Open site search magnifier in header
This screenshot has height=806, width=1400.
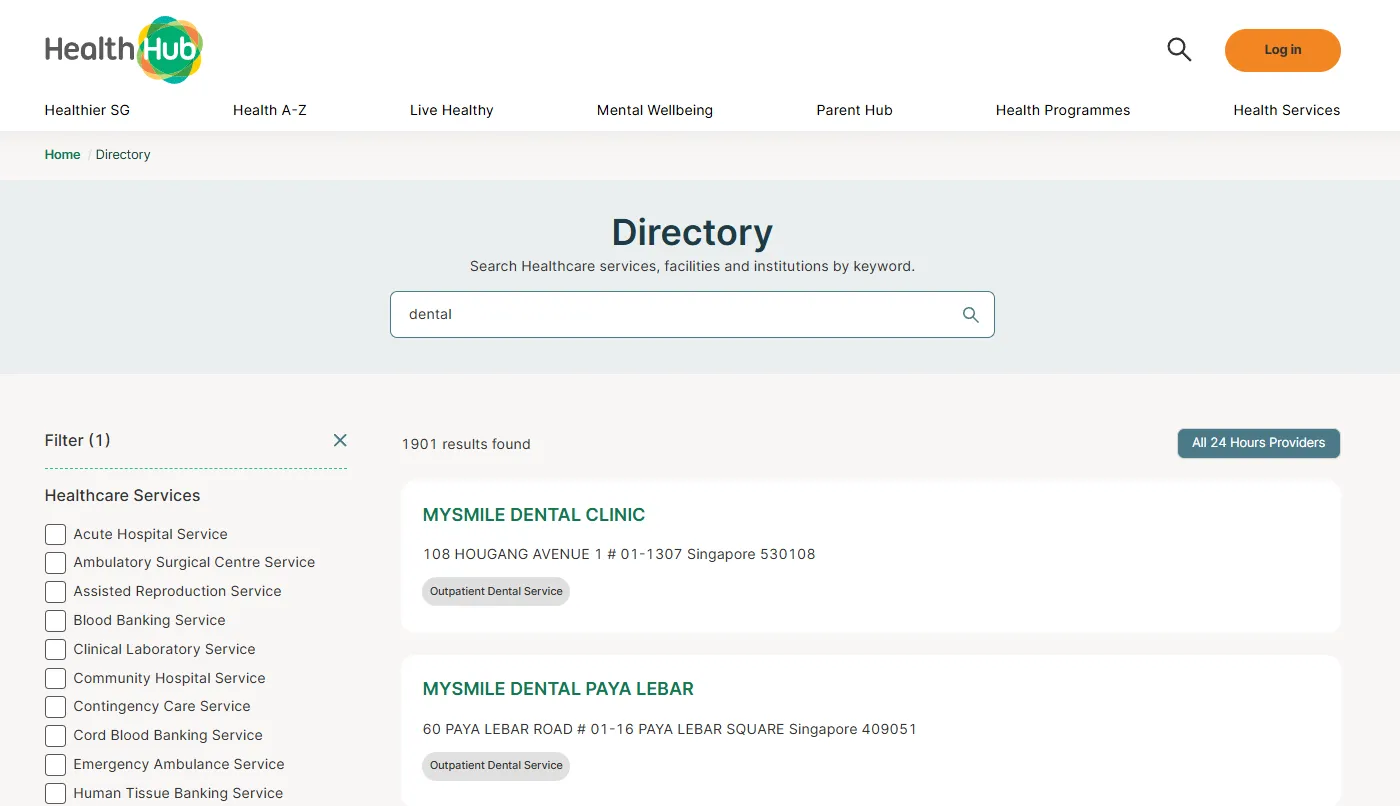pyautogui.click(x=1179, y=49)
